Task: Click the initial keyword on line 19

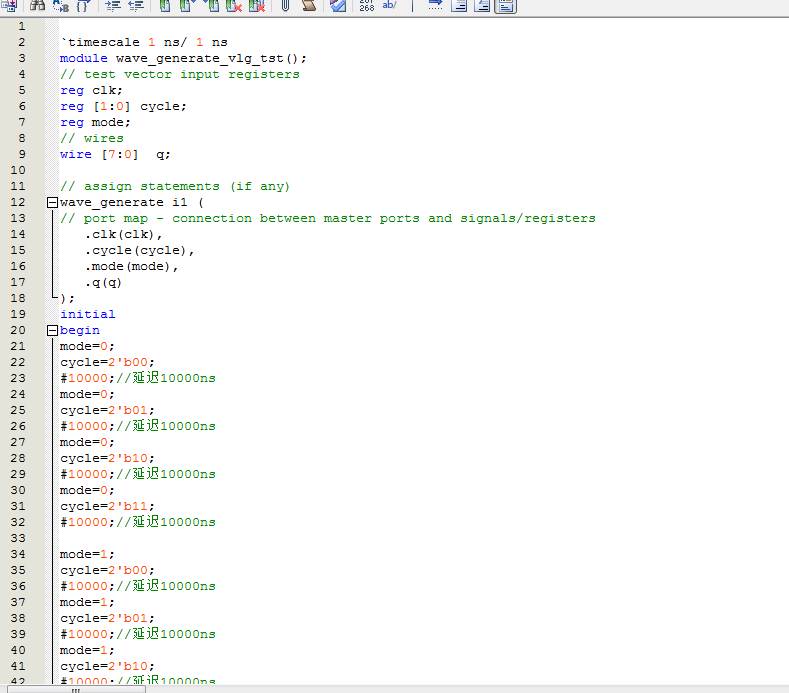Action: [x=87, y=314]
